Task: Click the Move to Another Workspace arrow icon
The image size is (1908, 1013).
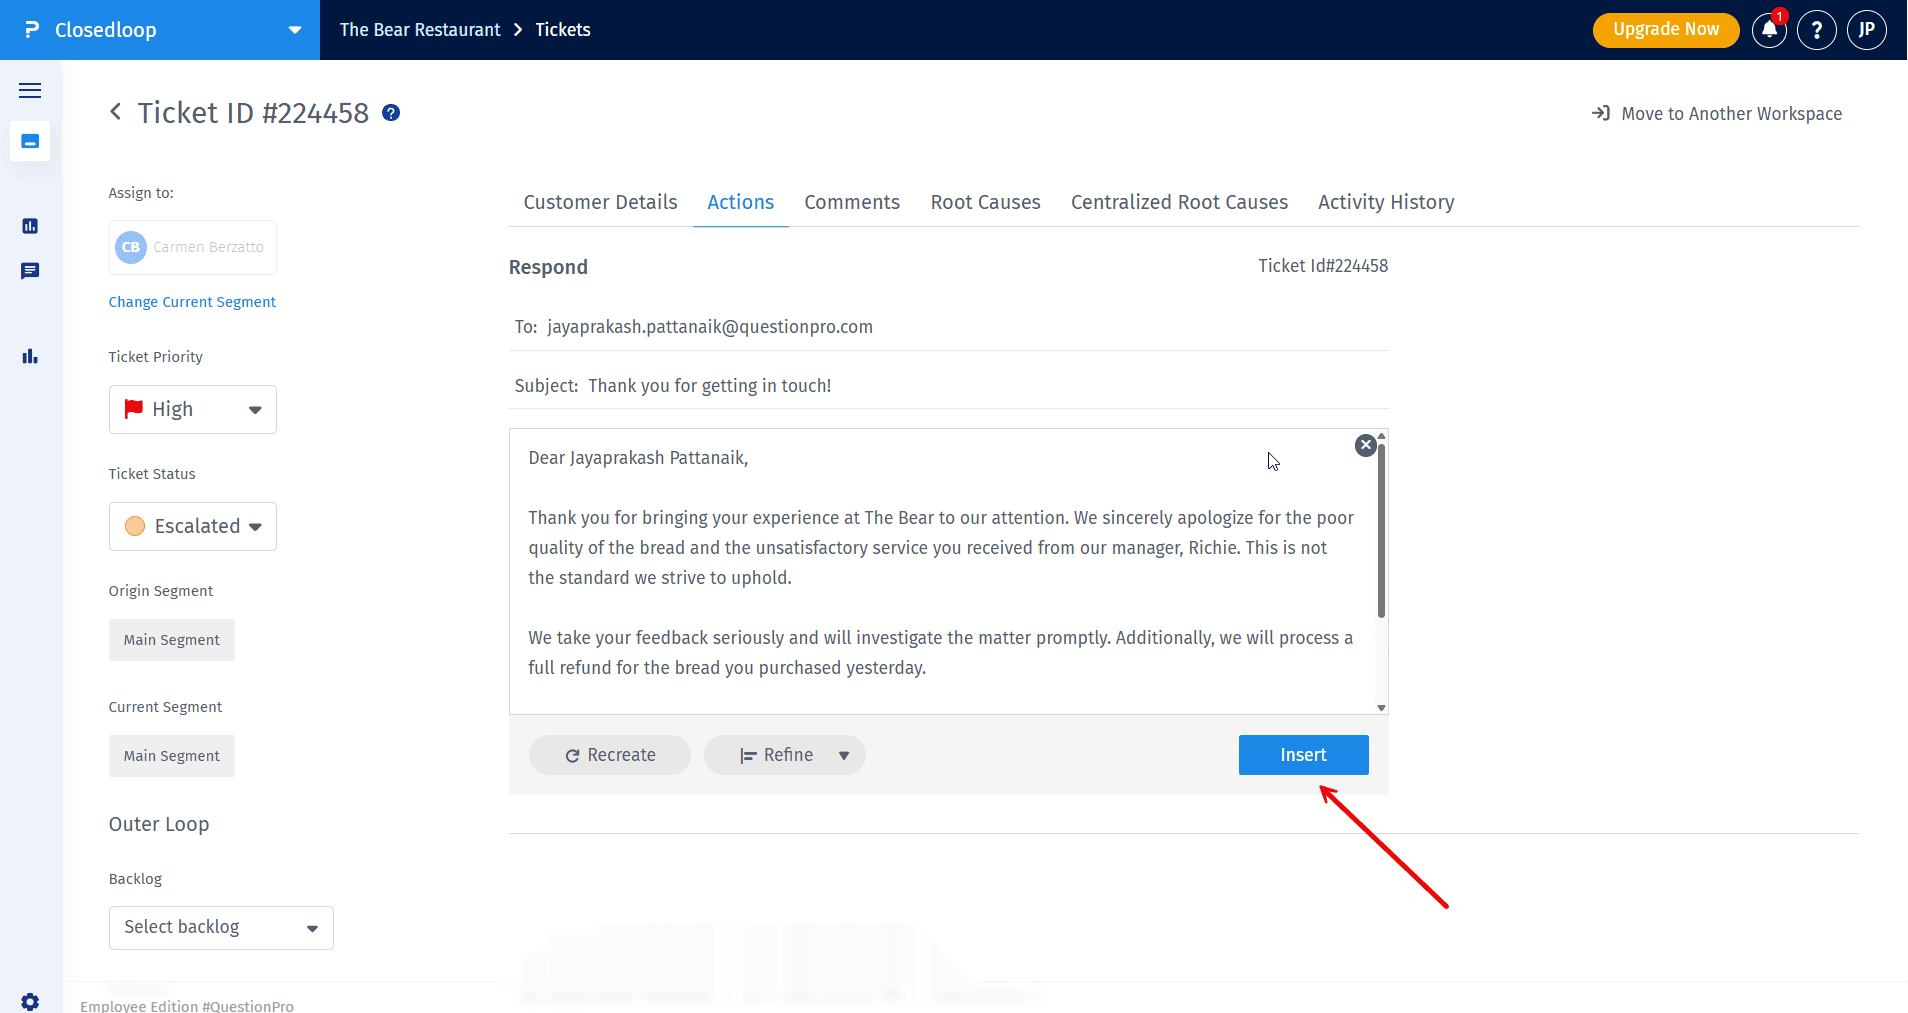Action: [1600, 113]
